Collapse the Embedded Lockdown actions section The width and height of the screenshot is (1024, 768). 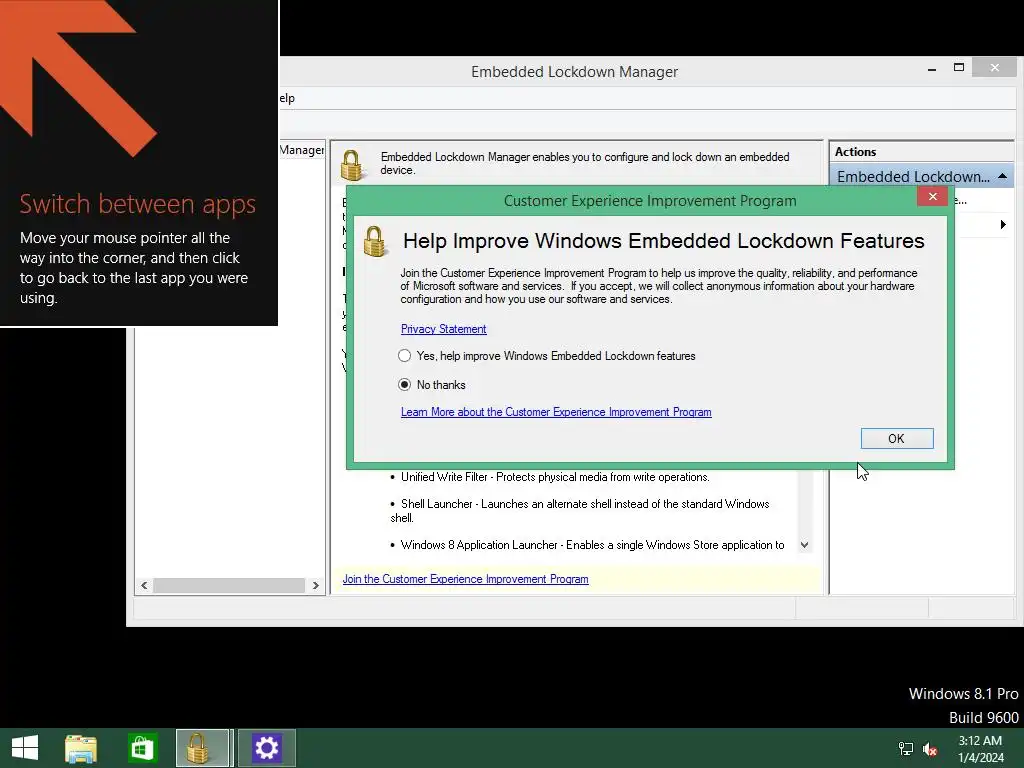(1002, 176)
